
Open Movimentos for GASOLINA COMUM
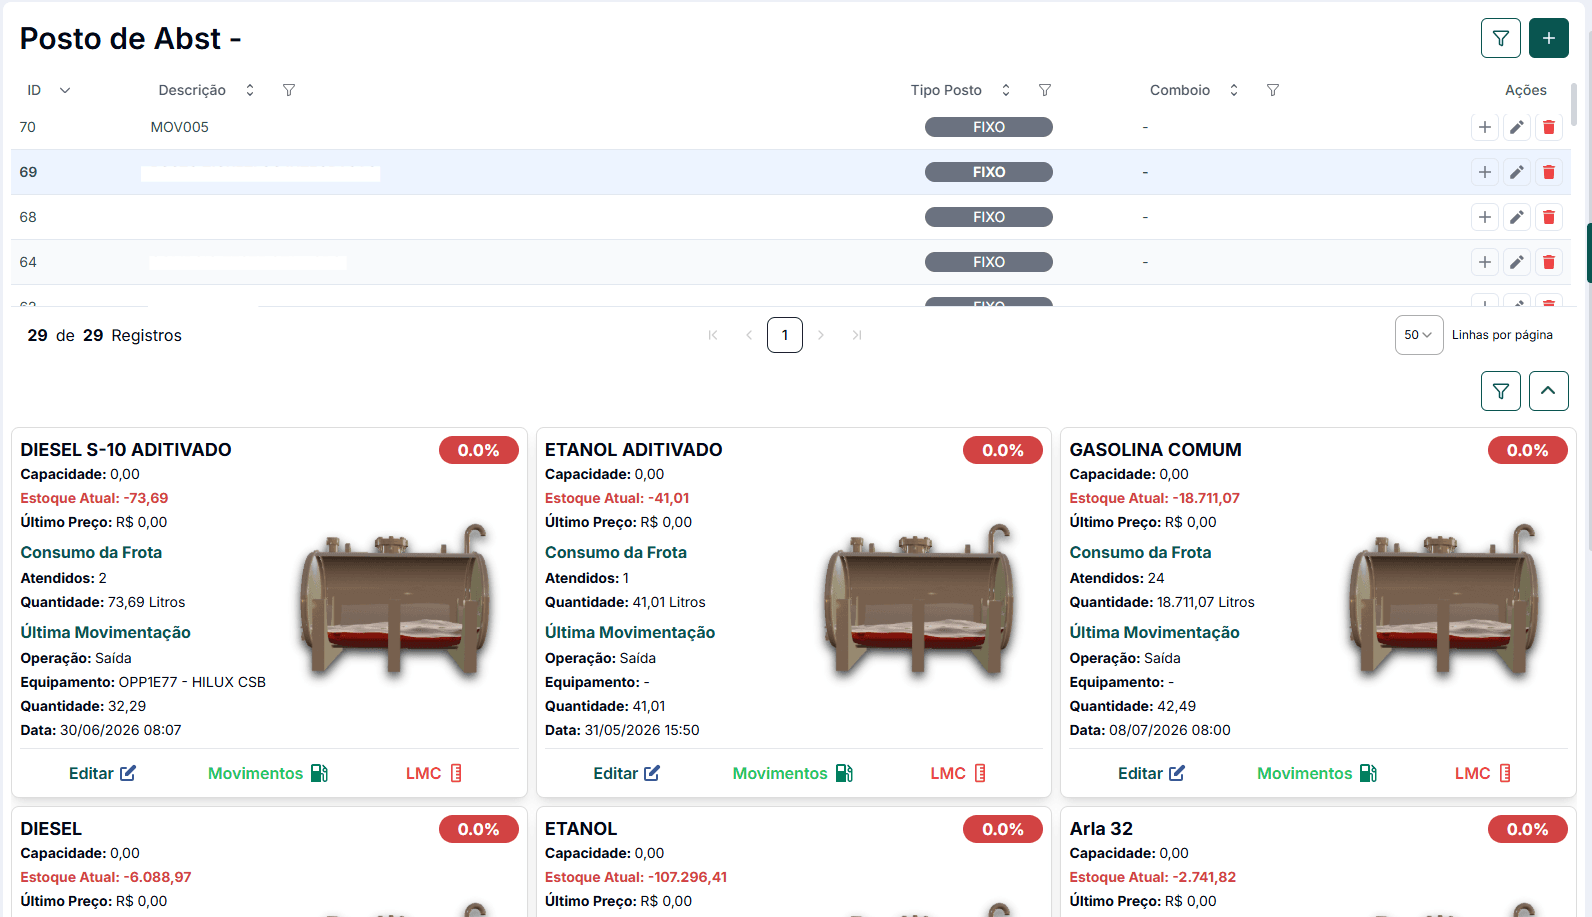click(1317, 773)
